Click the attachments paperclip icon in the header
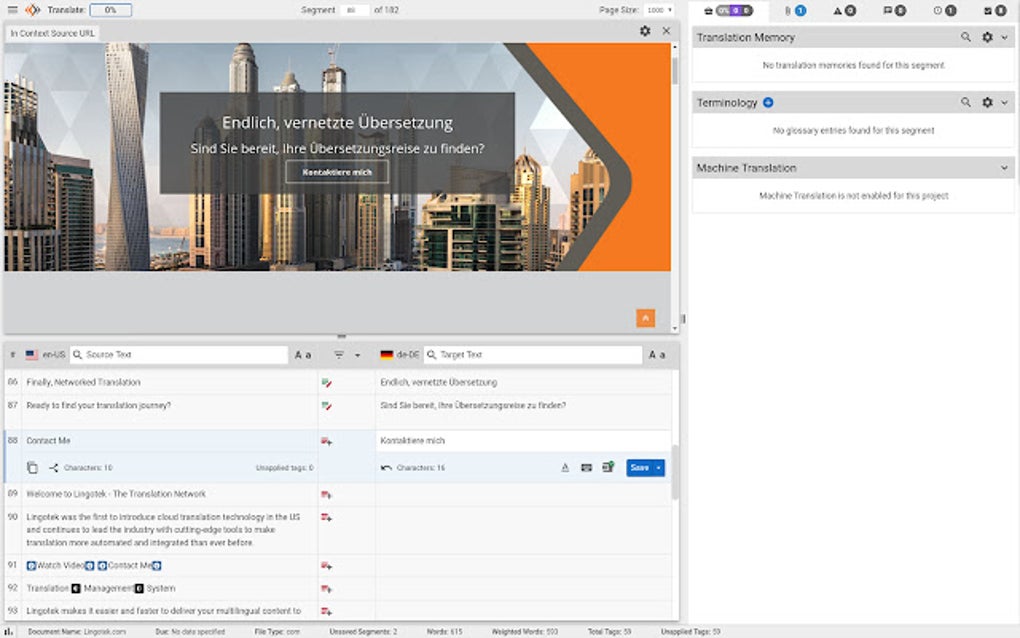1020x638 pixels. [x=788, y=11]
